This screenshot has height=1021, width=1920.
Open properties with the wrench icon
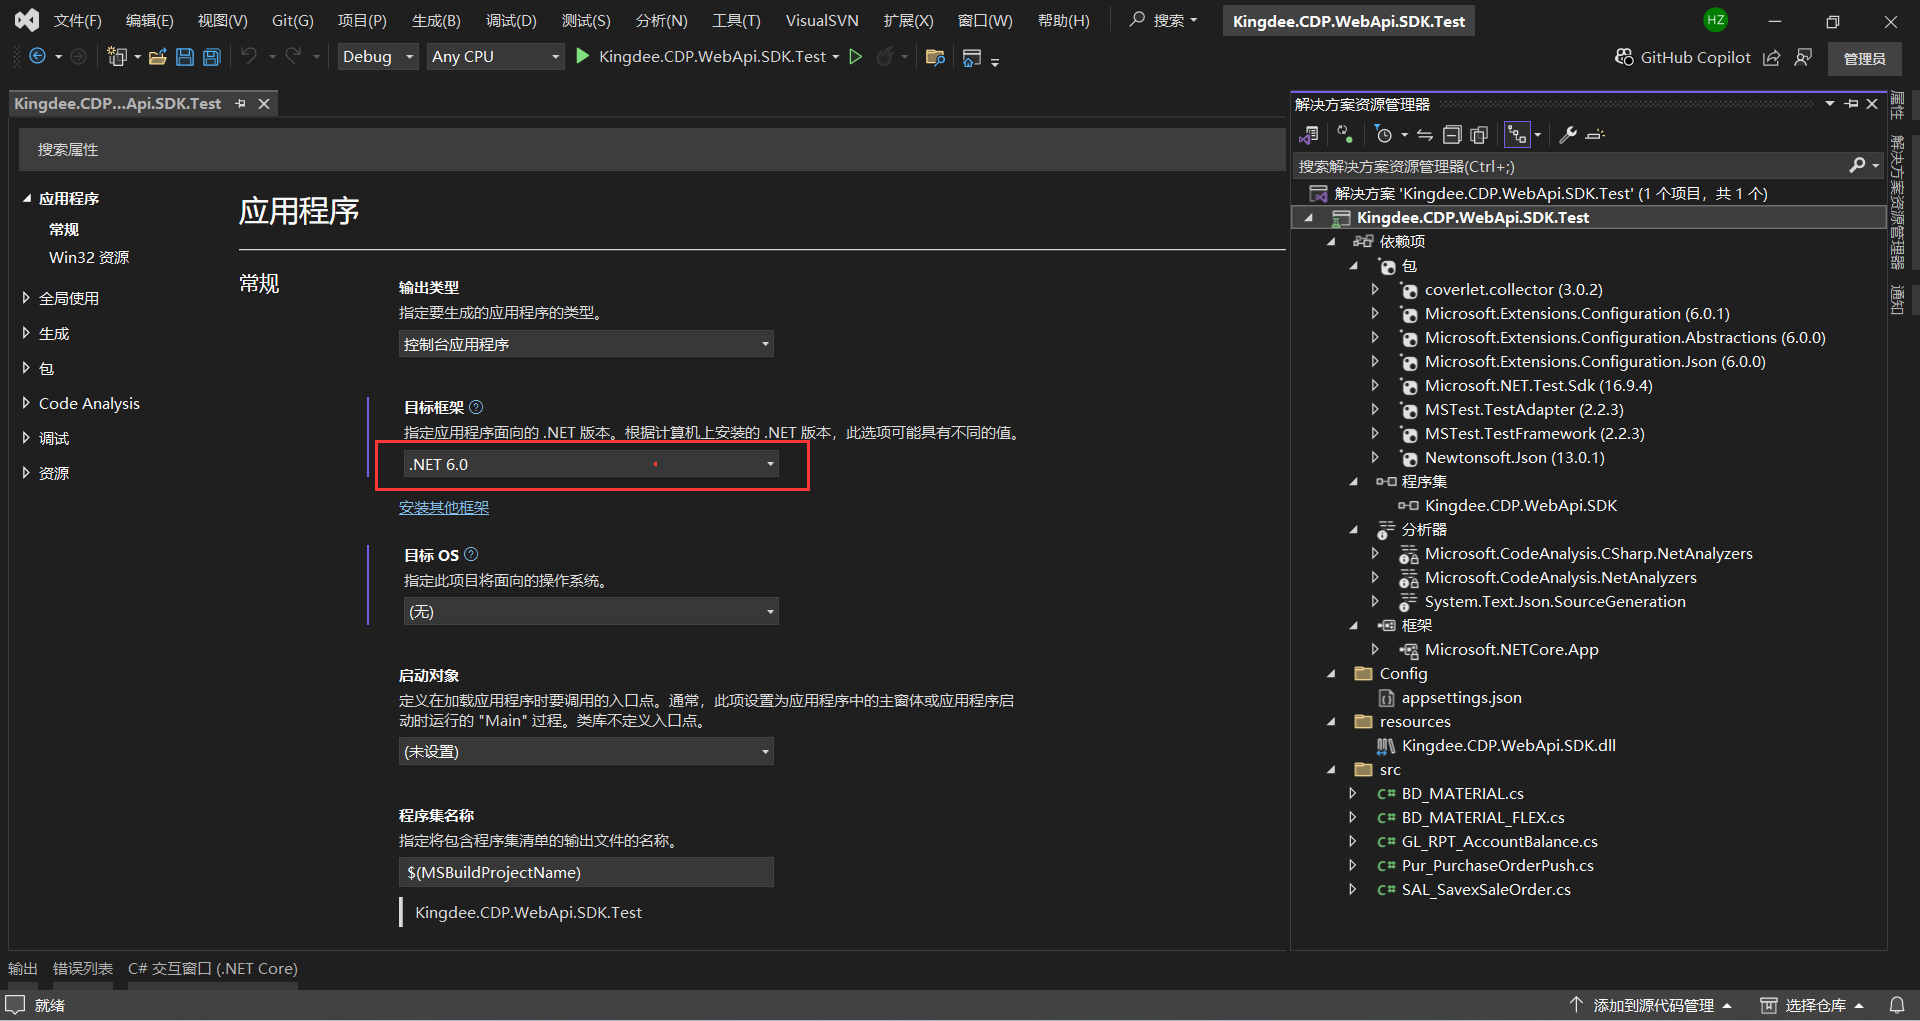(1568, 135)
